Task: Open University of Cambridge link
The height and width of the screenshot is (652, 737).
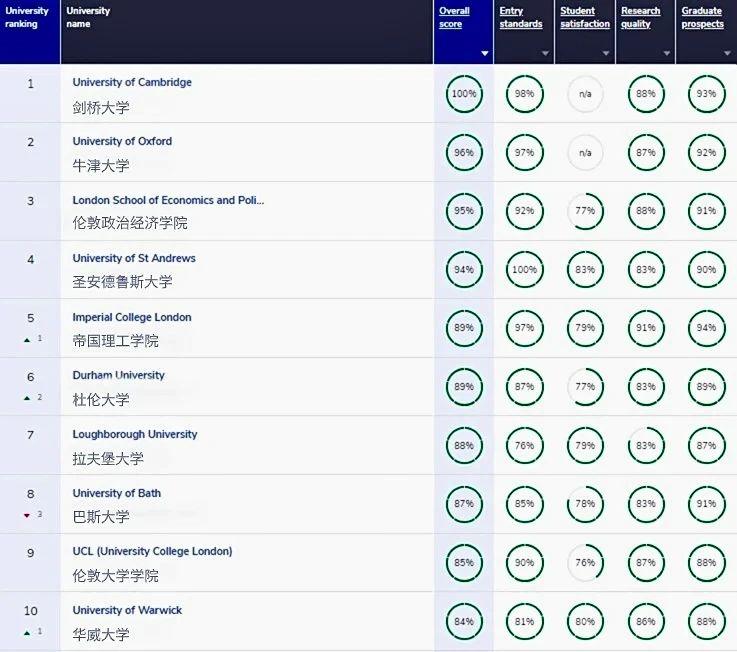Action: (x=132, y=82)
